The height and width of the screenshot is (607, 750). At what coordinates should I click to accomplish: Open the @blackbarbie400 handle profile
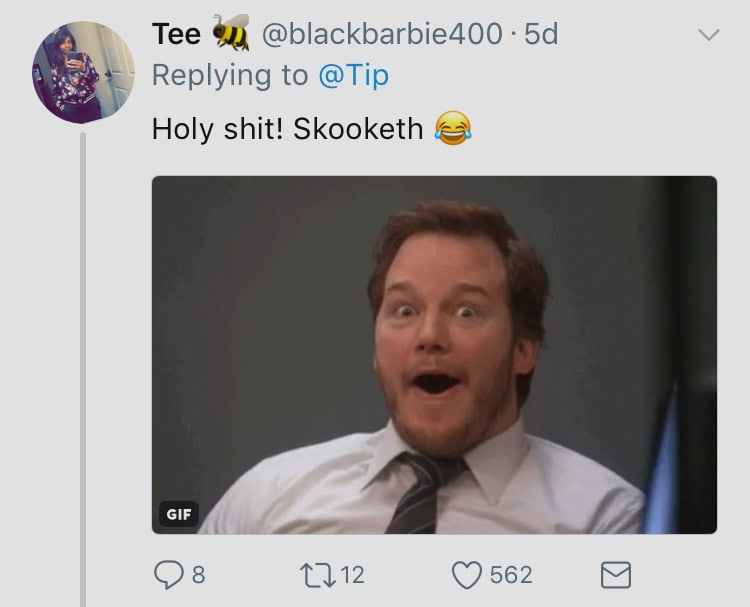click(381, 34)
